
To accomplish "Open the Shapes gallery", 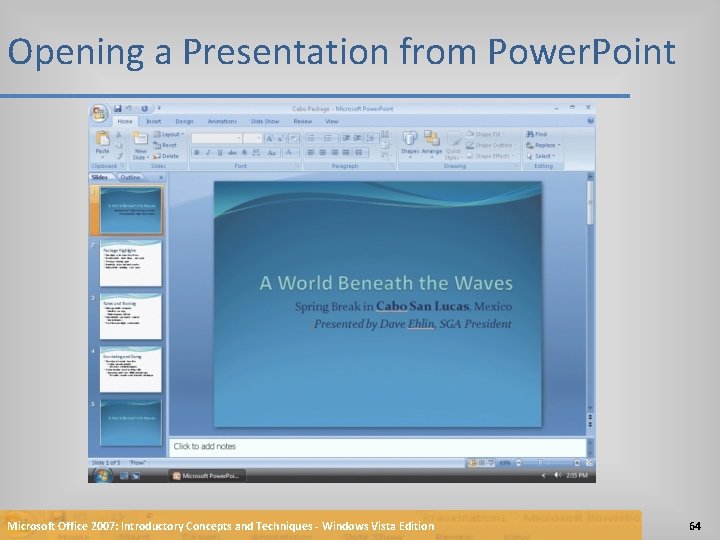I will point(410,142).
